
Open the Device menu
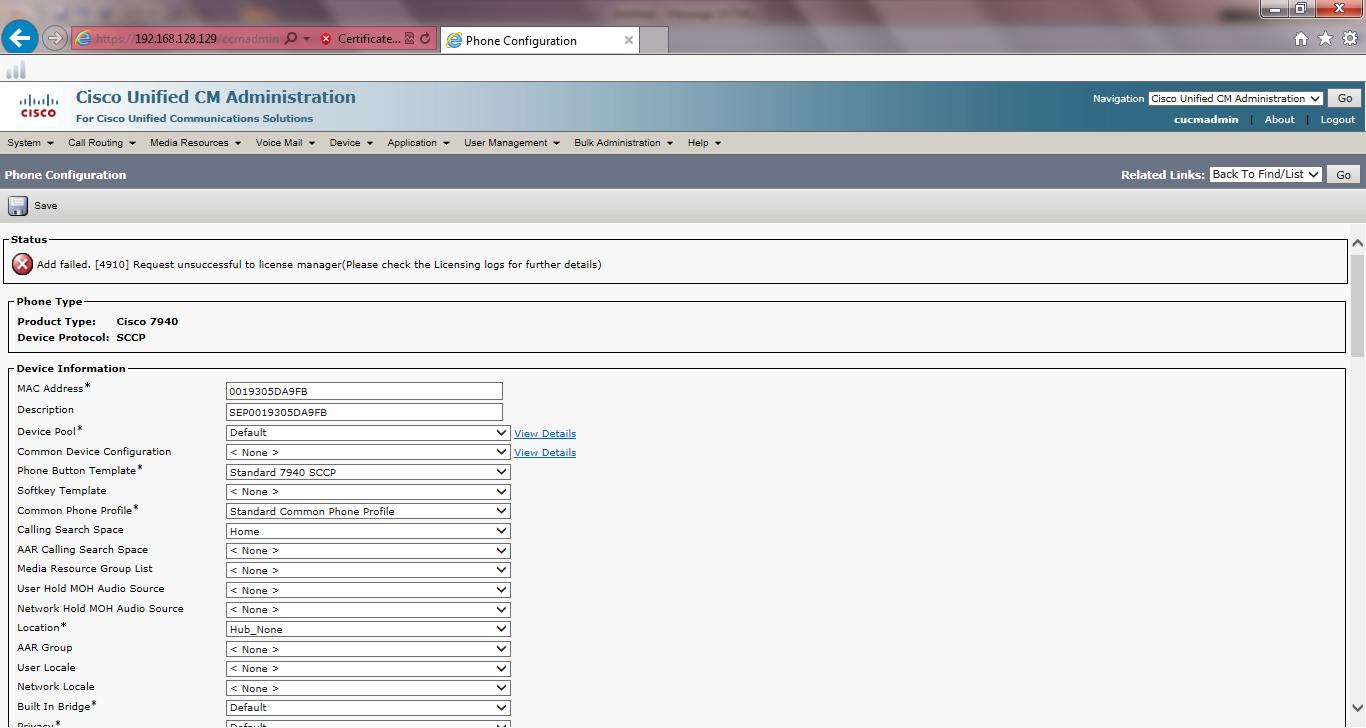click(x=351, y=143)
